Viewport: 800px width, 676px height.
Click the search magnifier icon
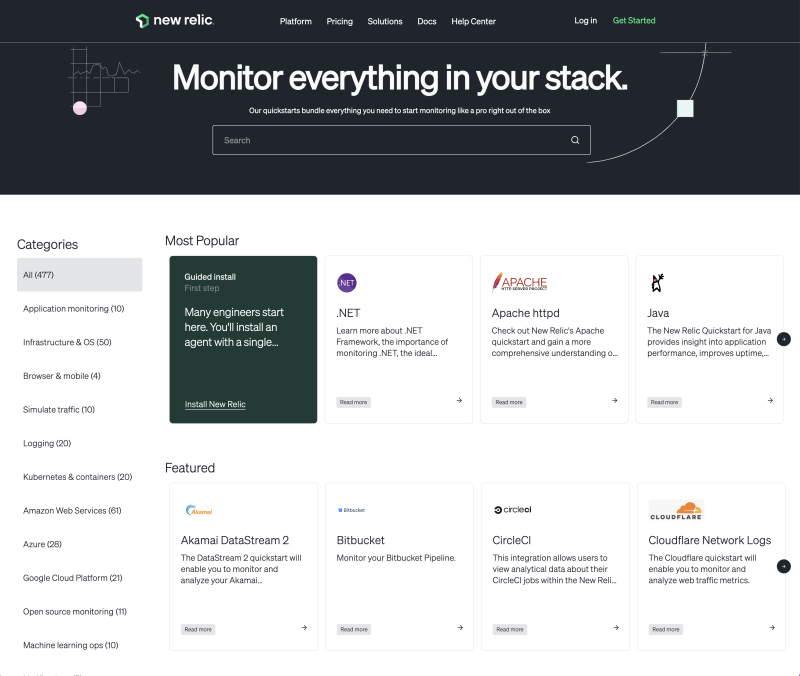click(x=575, y=140)
